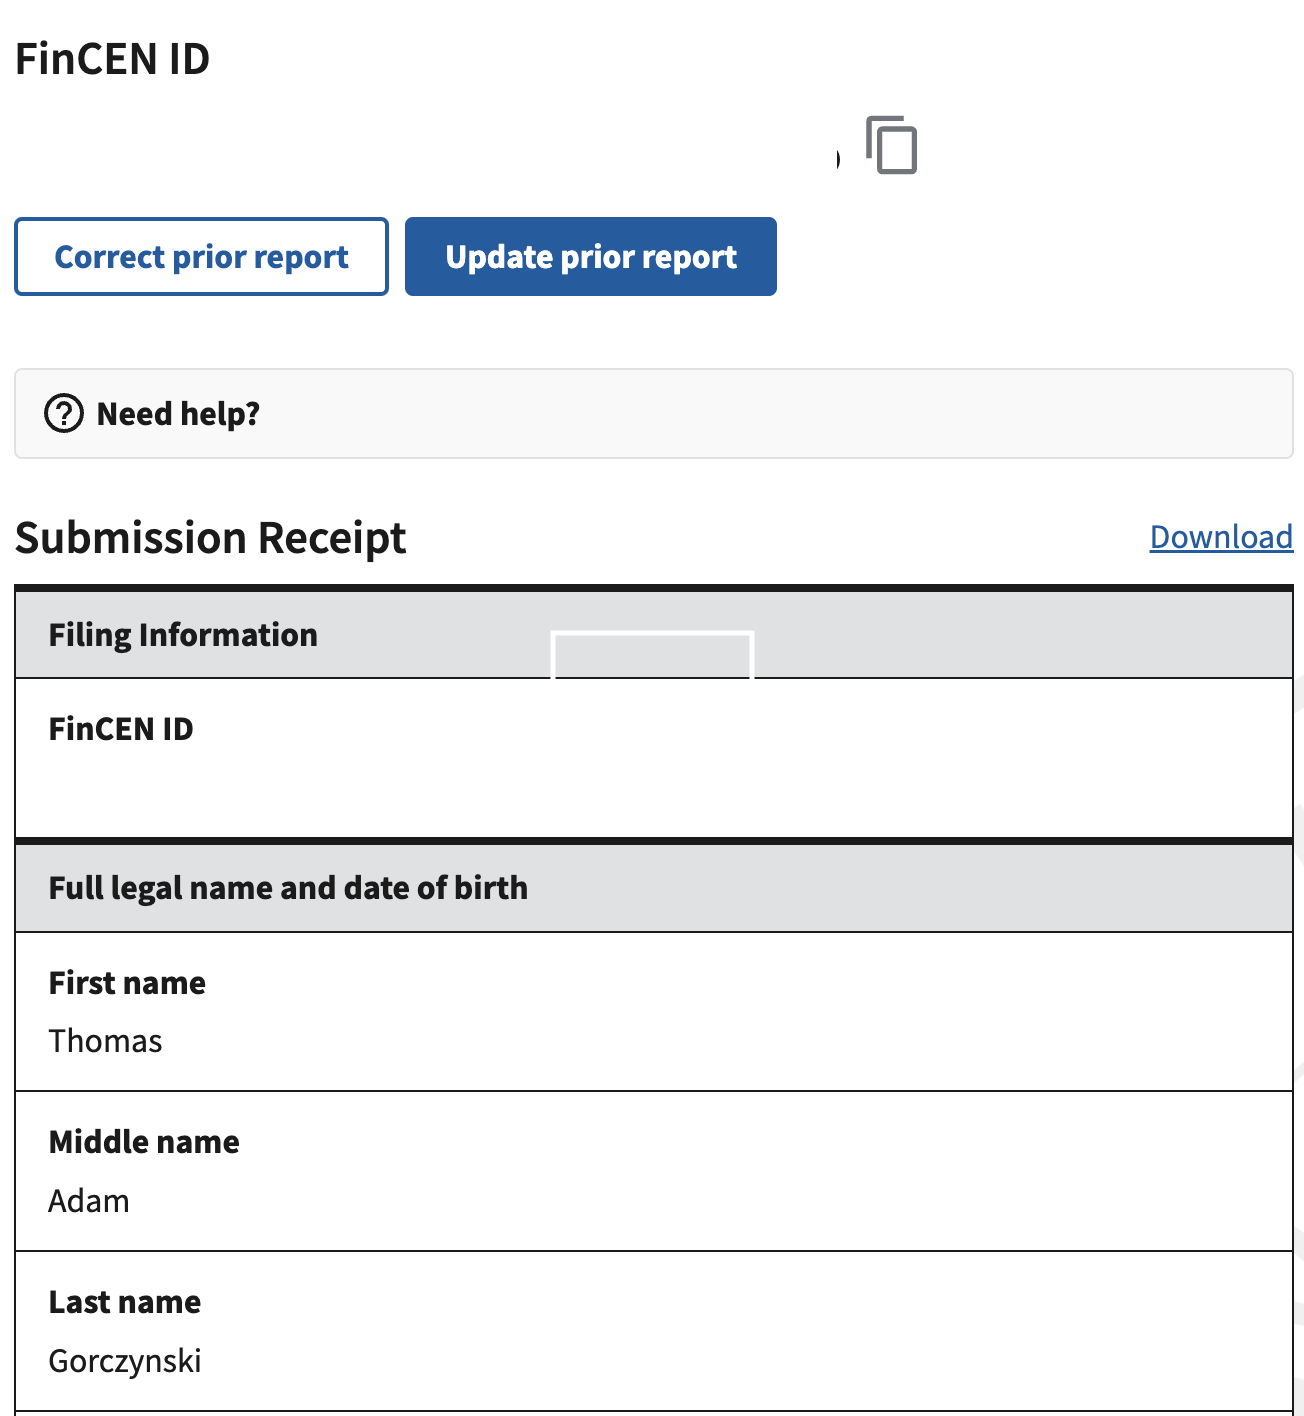Click the copy FinCEN ID icon

point(892,145)
